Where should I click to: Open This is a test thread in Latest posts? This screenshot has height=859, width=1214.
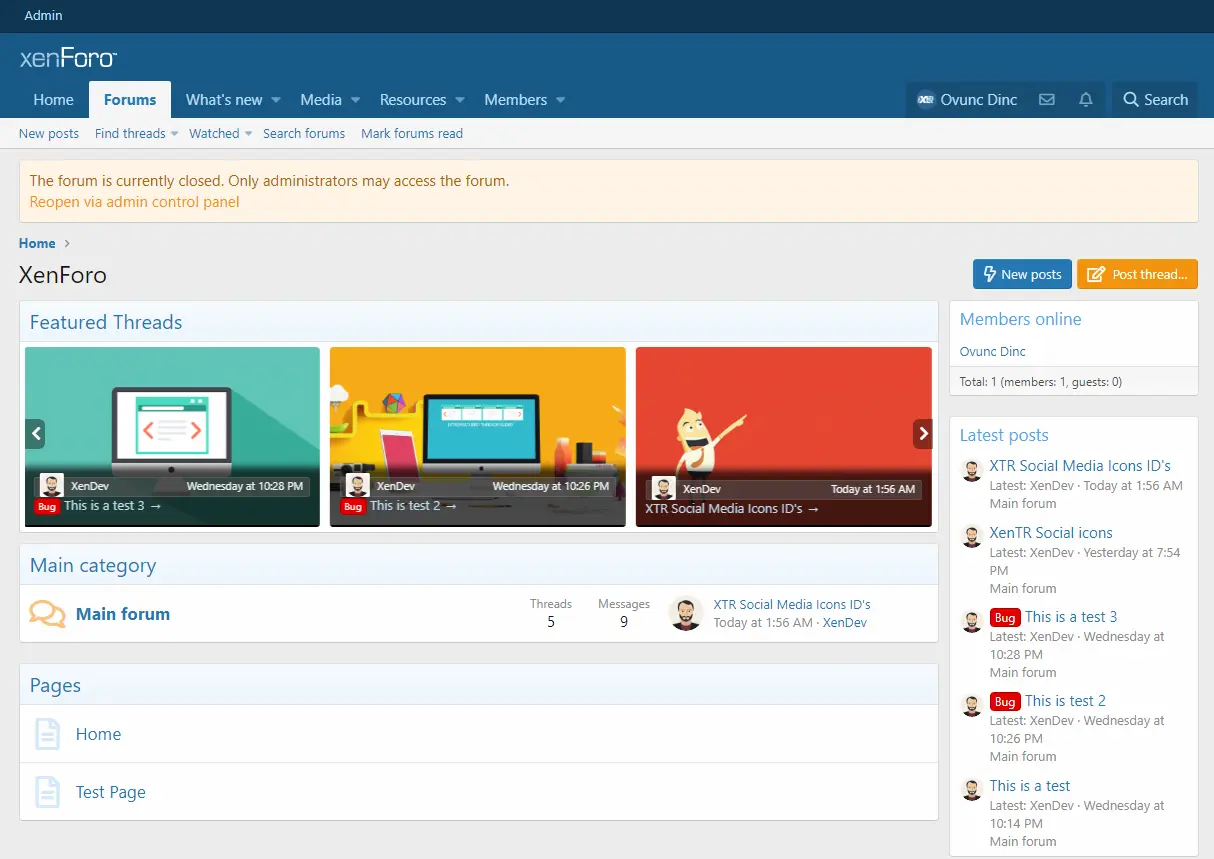[x=1030, y=786]
